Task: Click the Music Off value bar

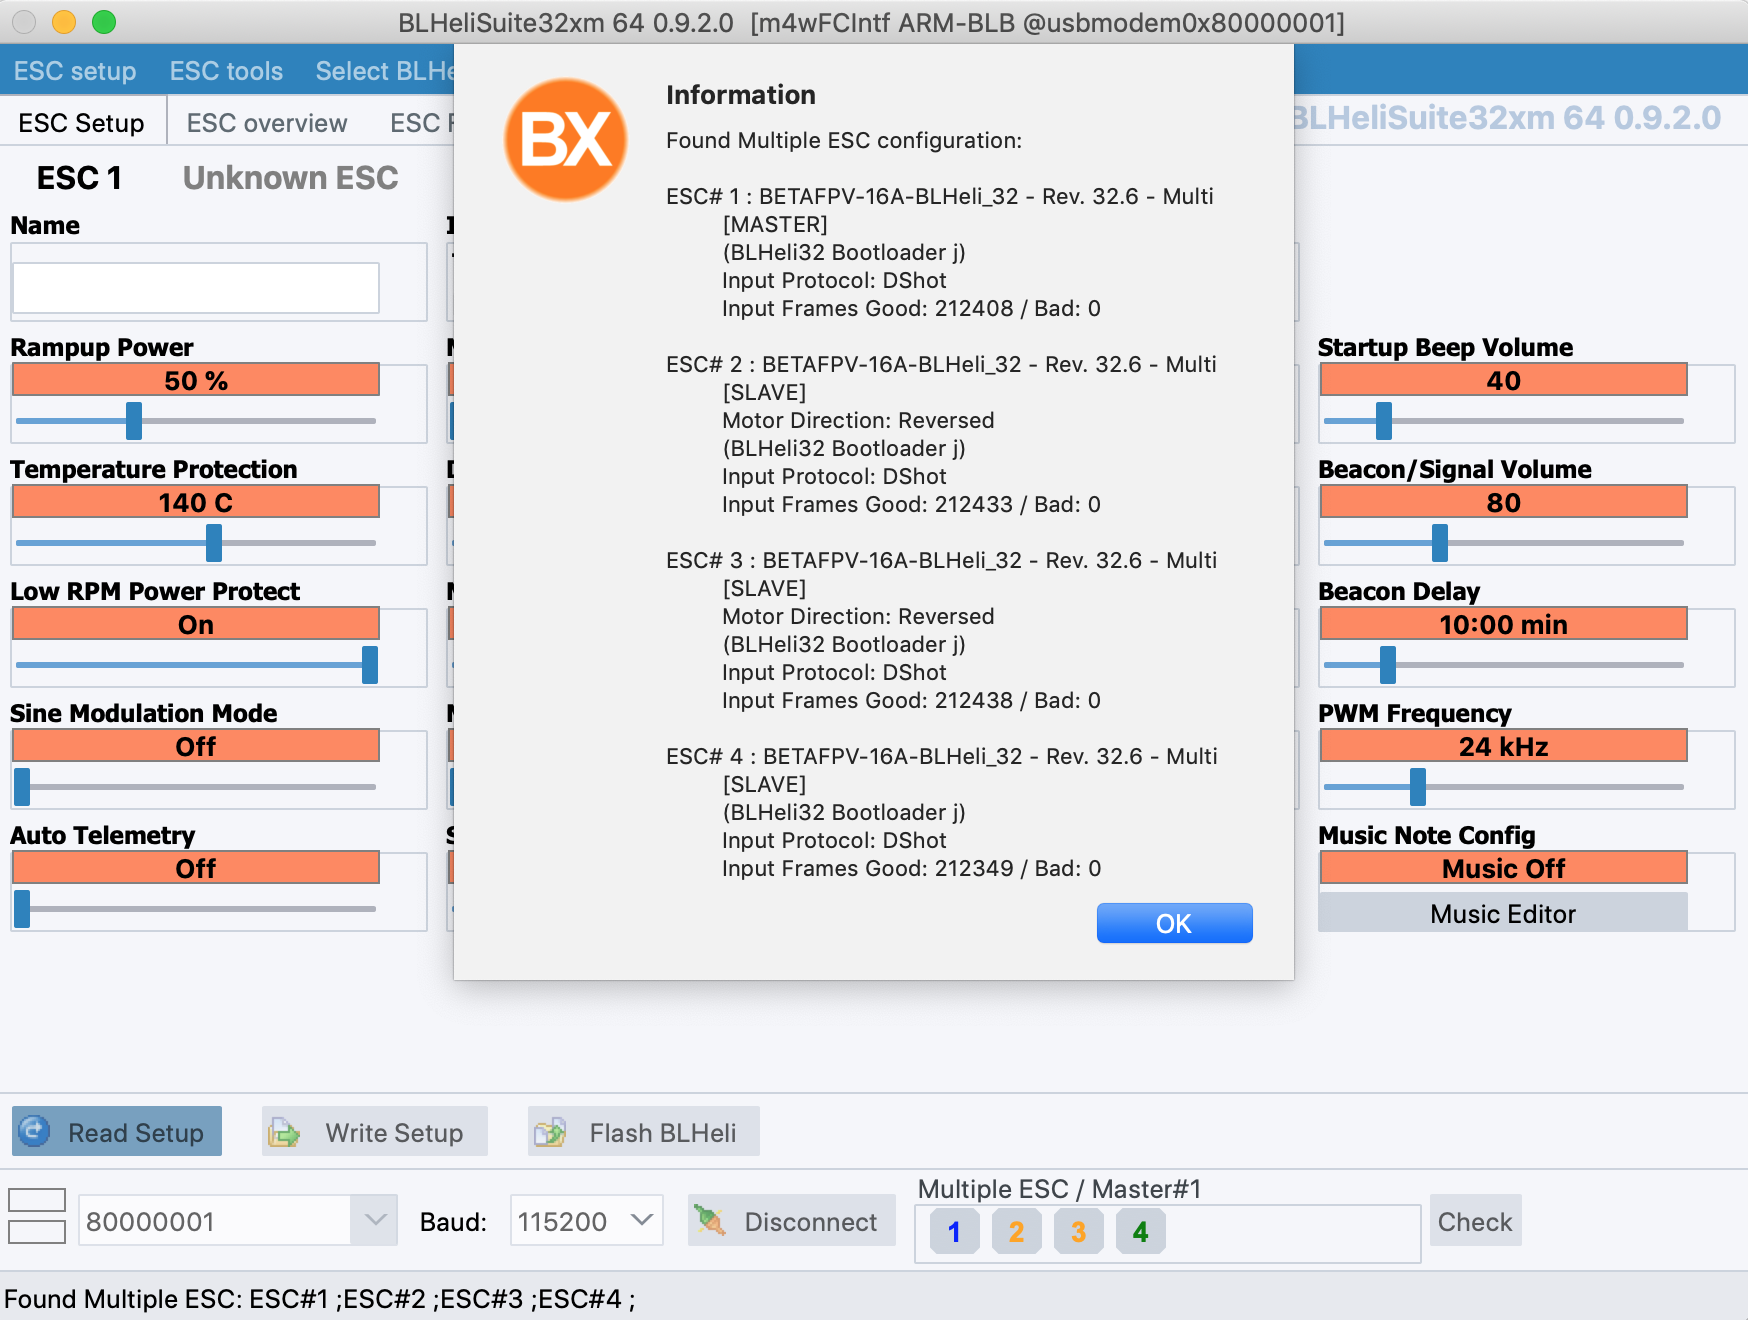Action: 1503,868
